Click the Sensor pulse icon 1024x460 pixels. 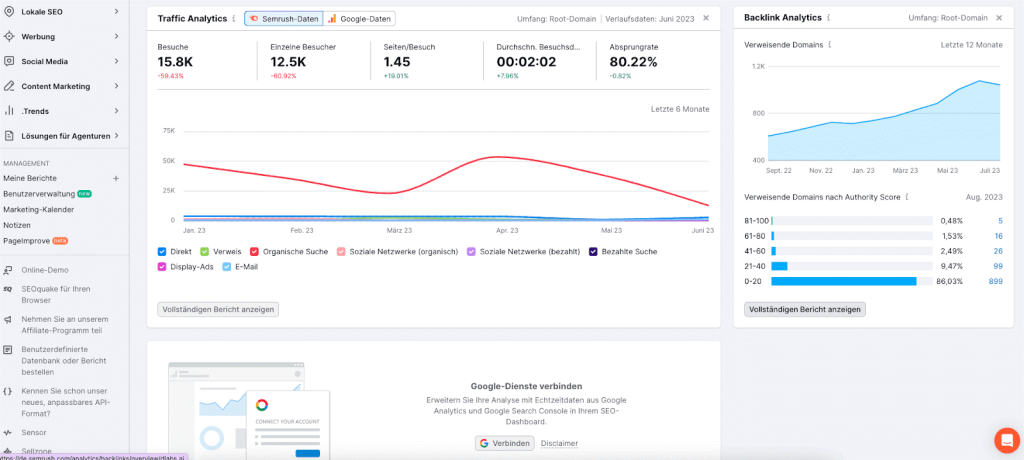8,433
